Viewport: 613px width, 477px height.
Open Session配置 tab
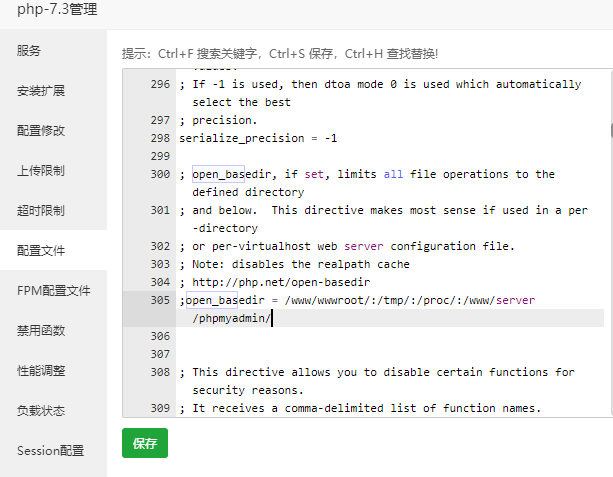pos(53,450)
